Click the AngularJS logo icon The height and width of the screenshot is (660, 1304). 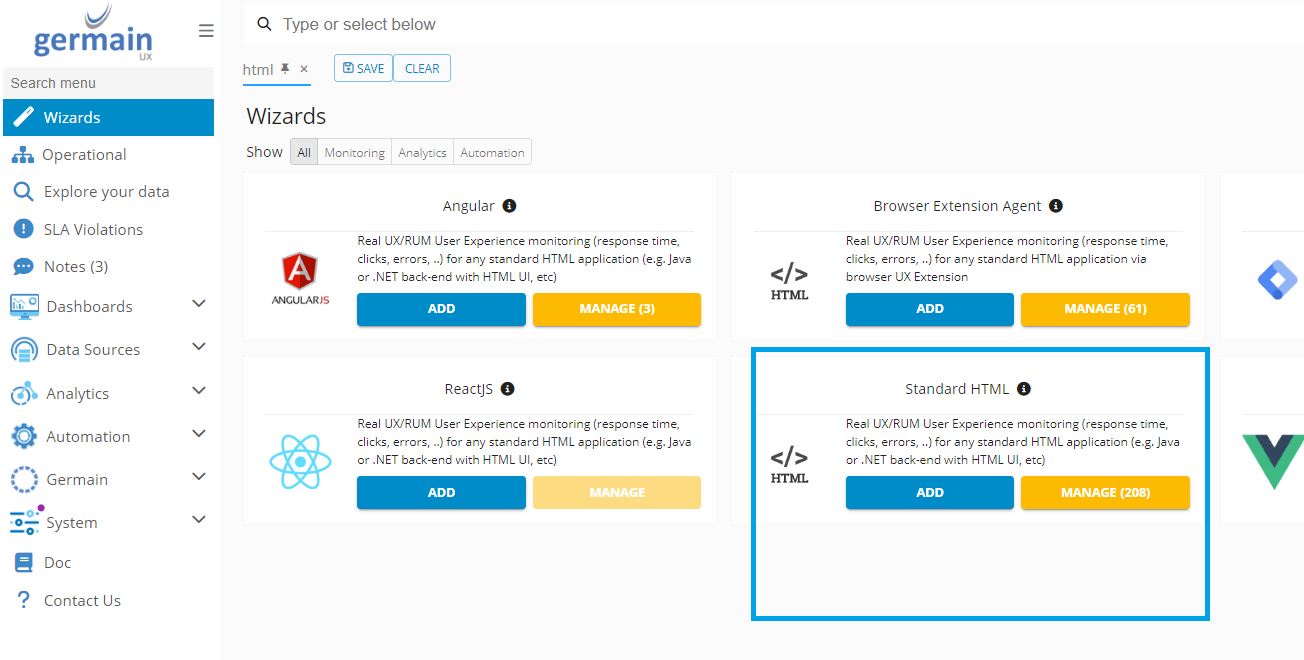click(x=300, y=279)
